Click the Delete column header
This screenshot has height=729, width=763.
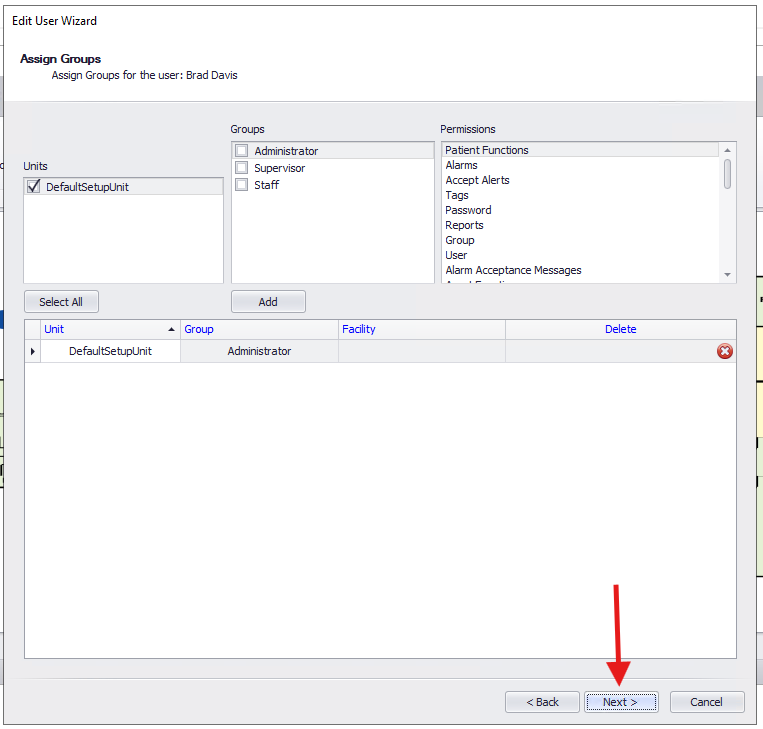pyautogui.click(x=620, y=329)
